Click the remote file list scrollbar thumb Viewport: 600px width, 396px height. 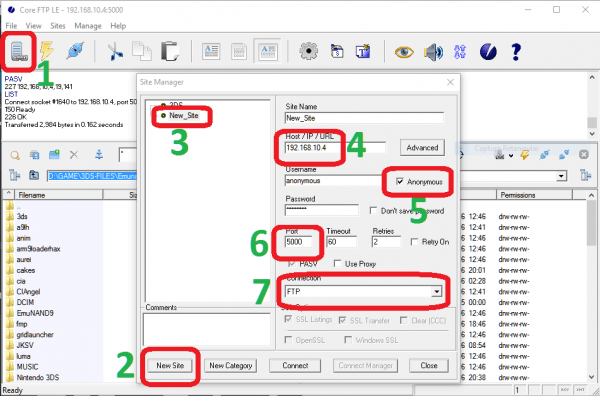click(592, 223)
